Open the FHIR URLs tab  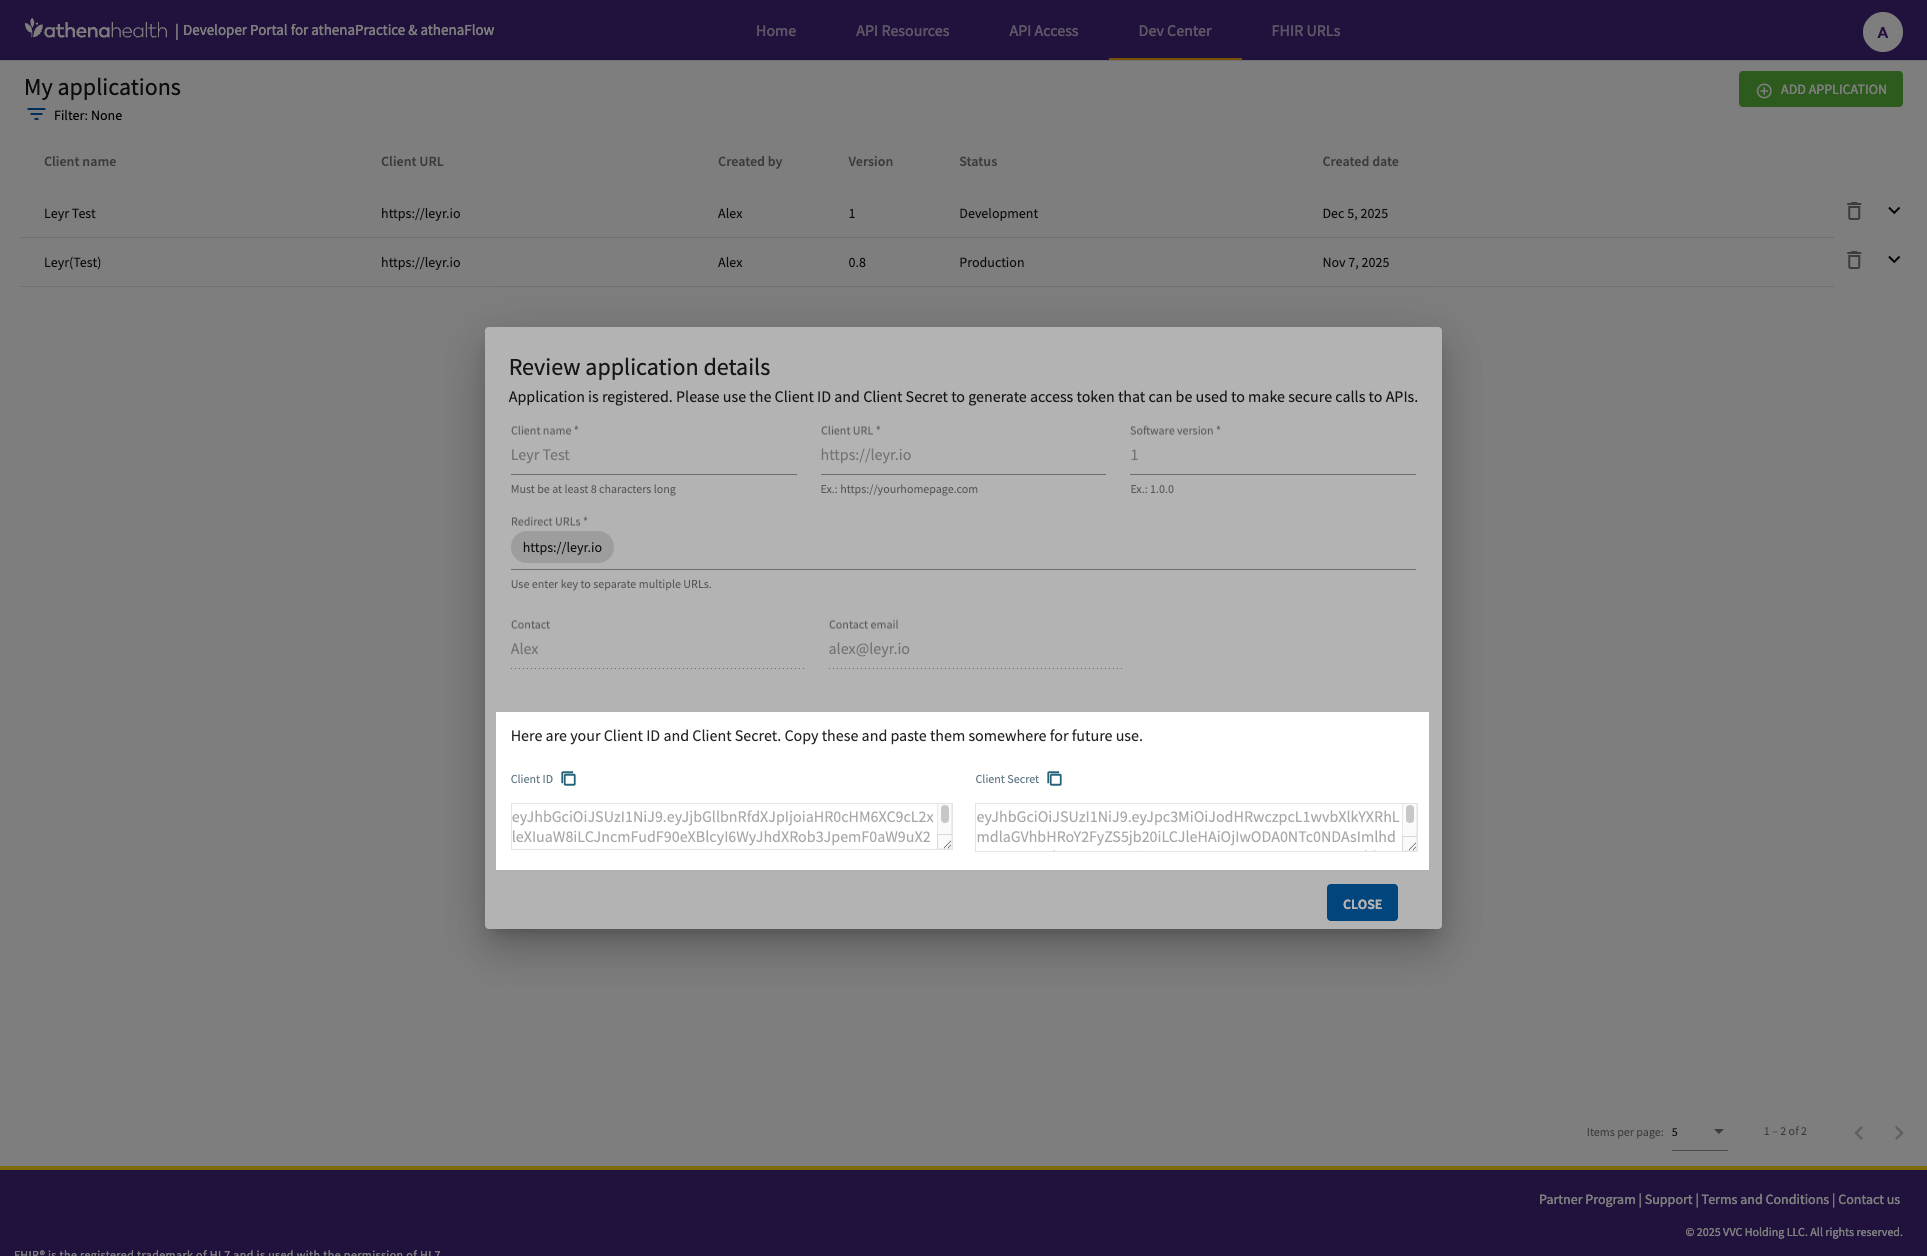click(1305, 31)
